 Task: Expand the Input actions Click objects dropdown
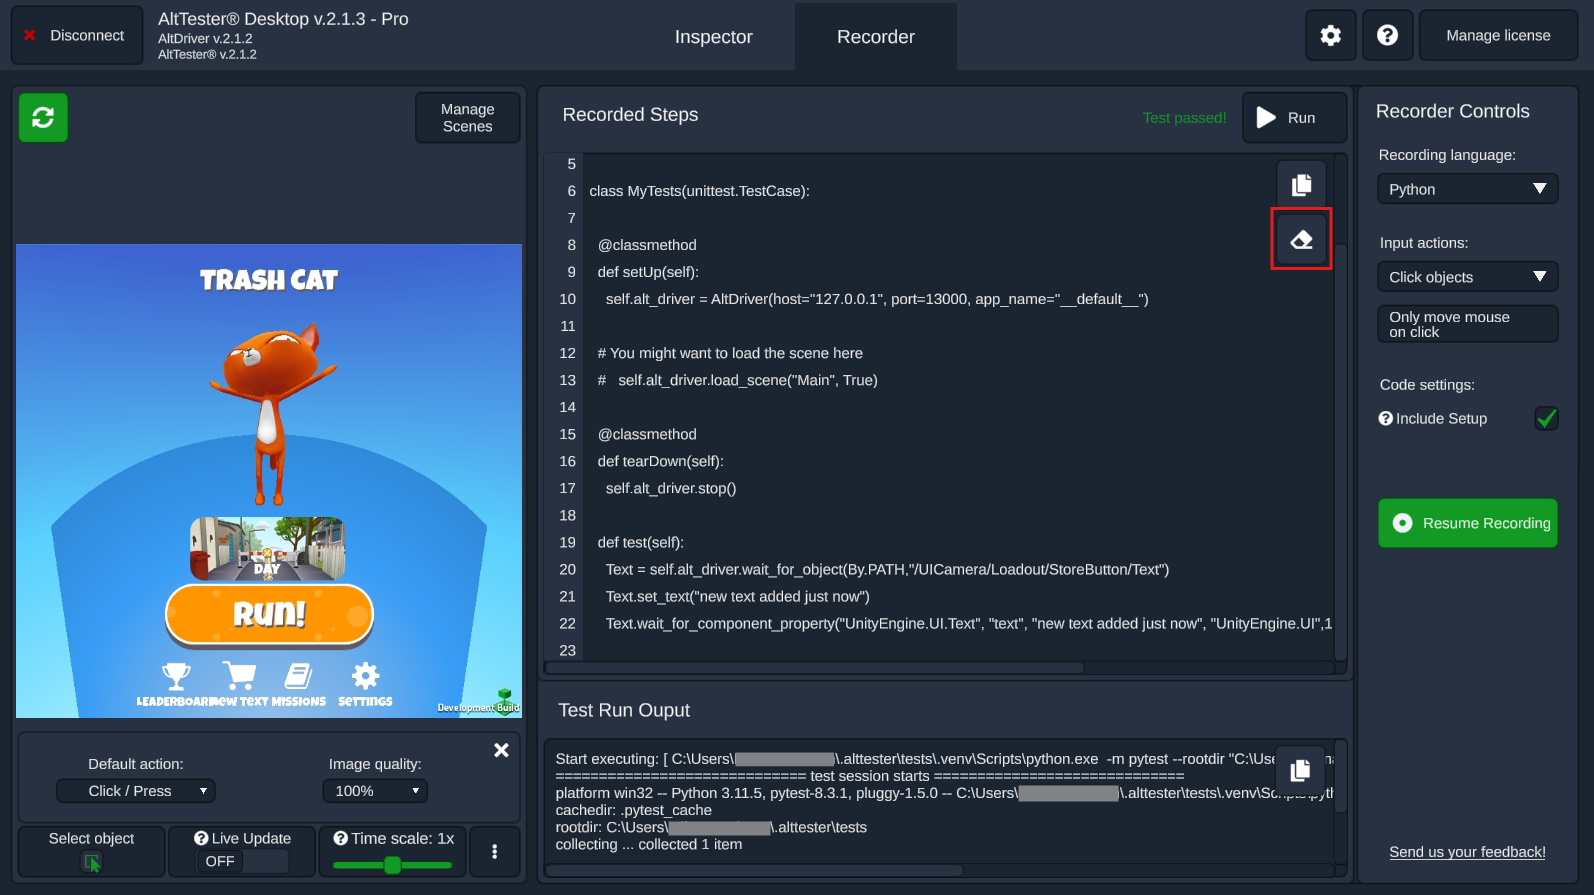click(1467, 277)
